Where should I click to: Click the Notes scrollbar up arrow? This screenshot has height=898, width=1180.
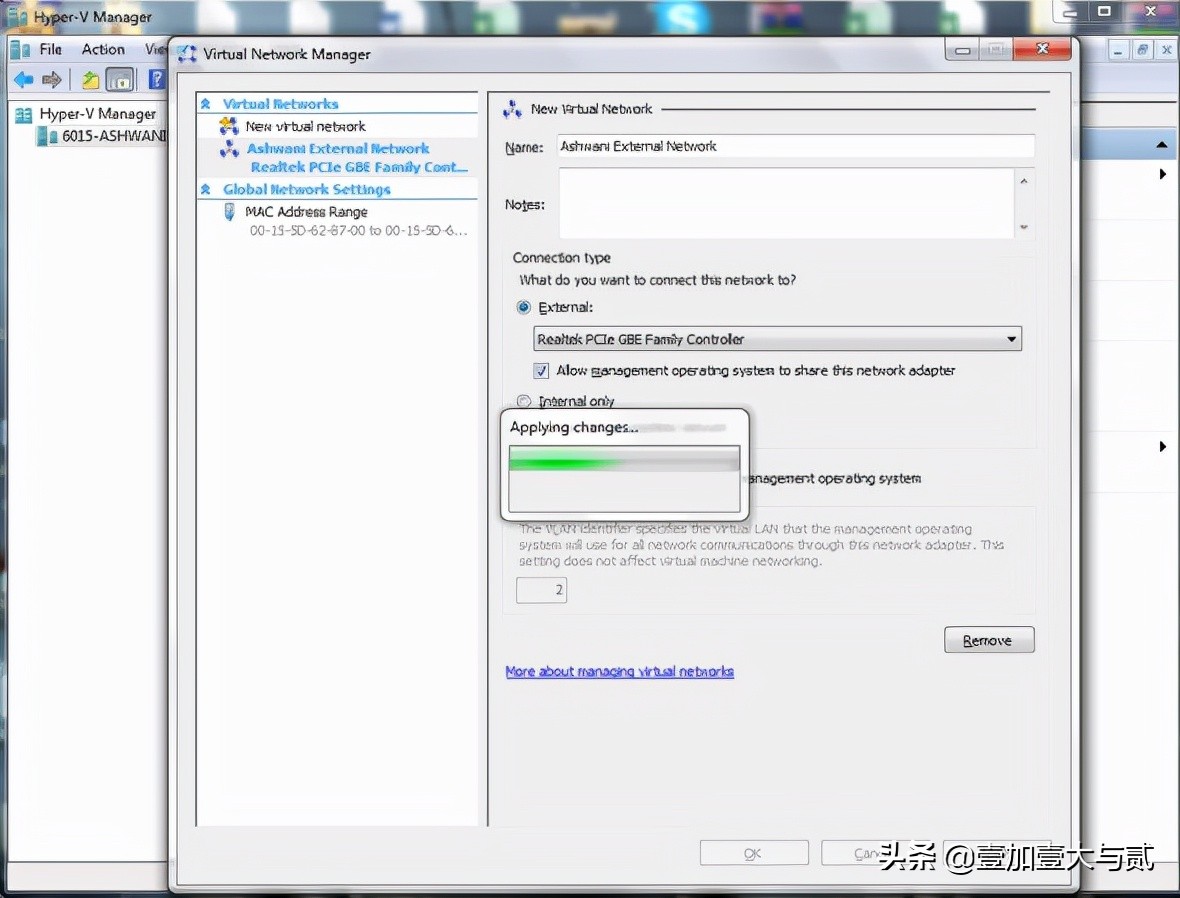click(x=1023, y=181)
